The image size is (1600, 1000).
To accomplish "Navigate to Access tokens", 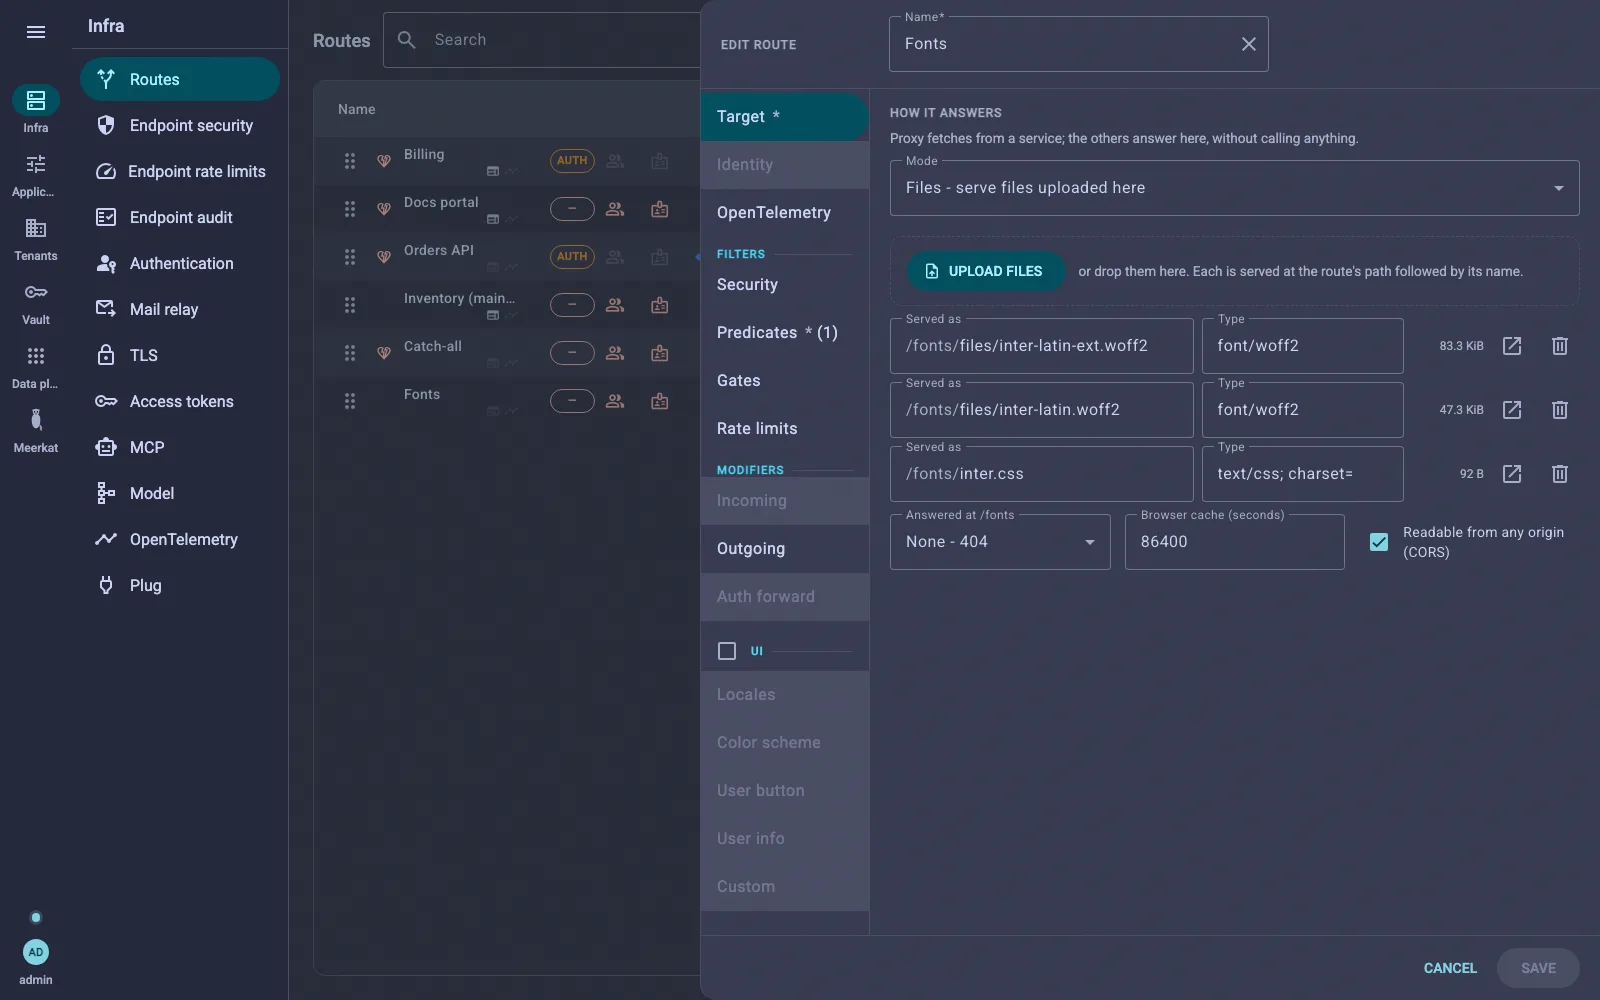I will [180, 401].
